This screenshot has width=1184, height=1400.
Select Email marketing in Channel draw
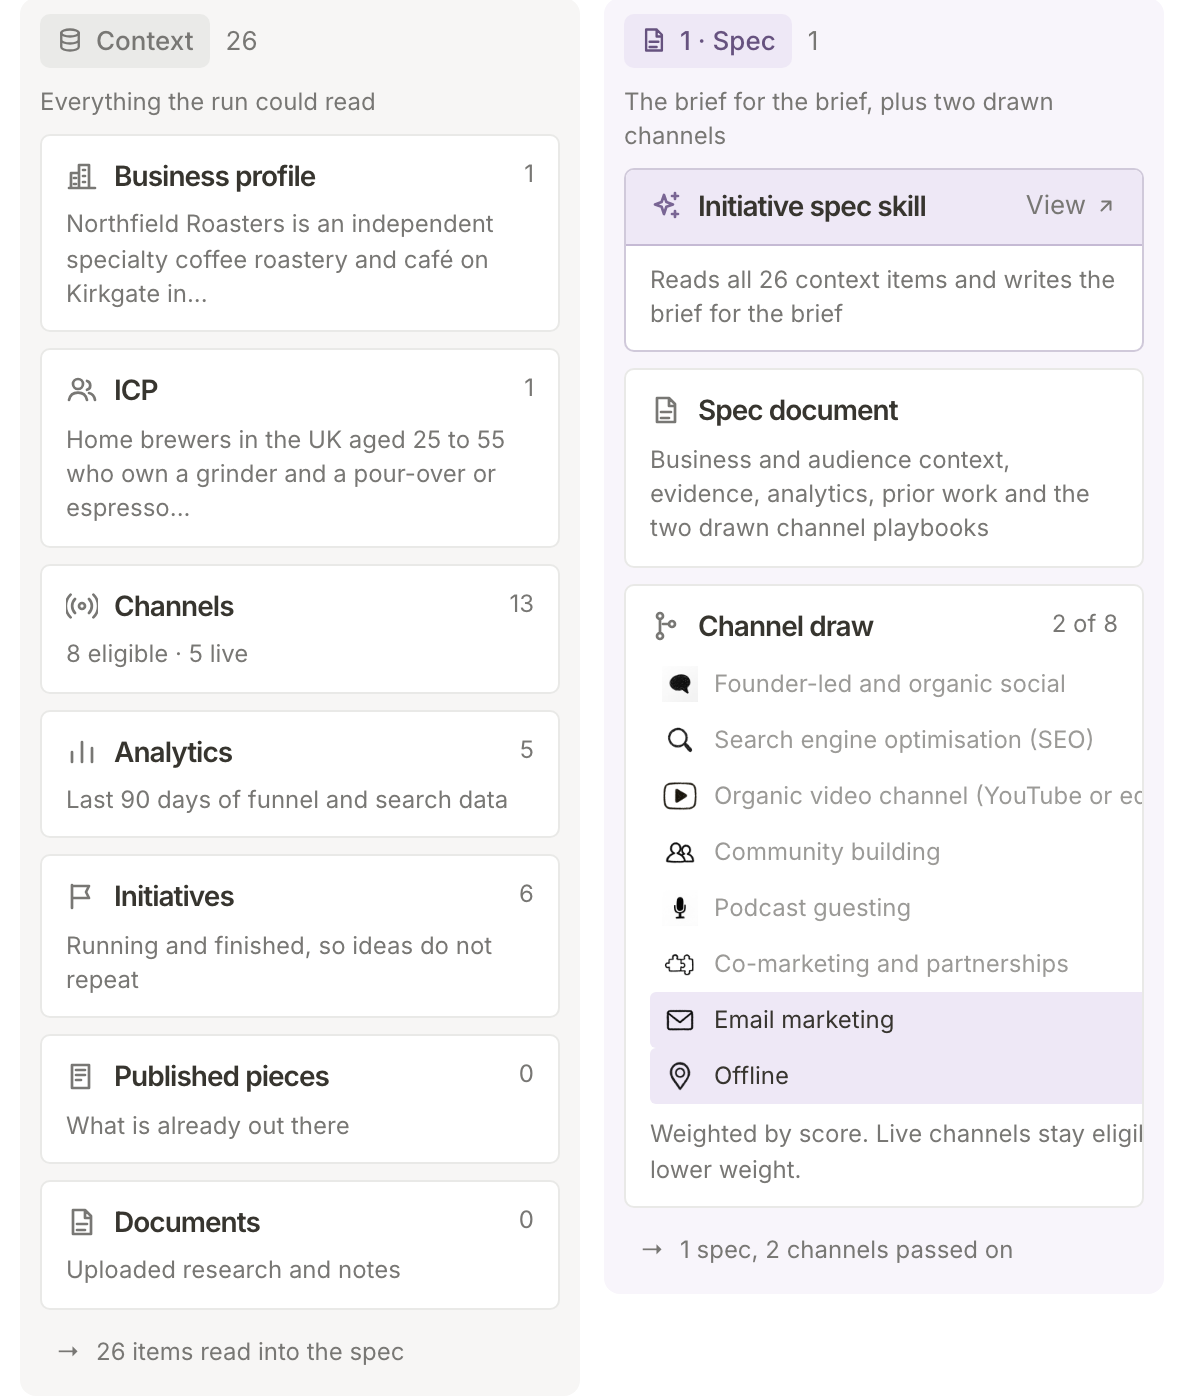click(x=896, y=1020)
